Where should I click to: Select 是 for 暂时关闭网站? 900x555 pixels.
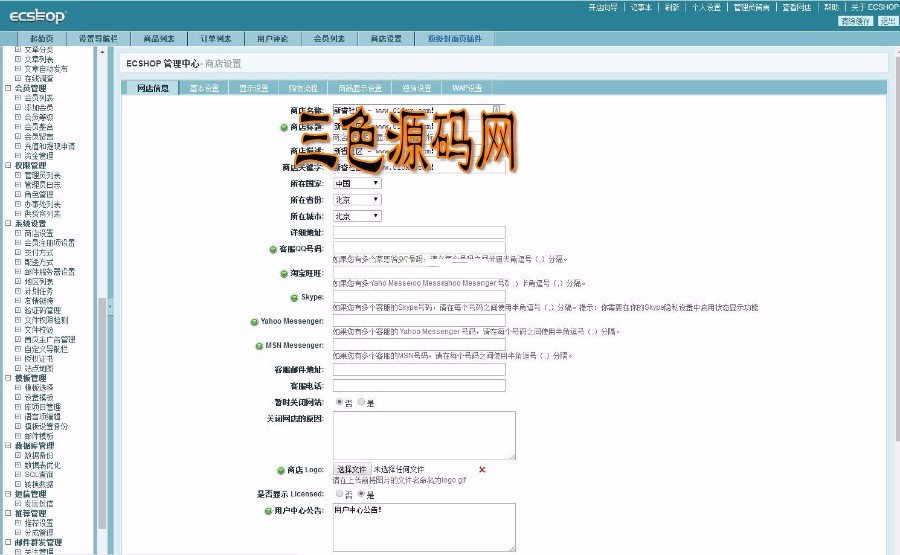(x=361, y=402)
